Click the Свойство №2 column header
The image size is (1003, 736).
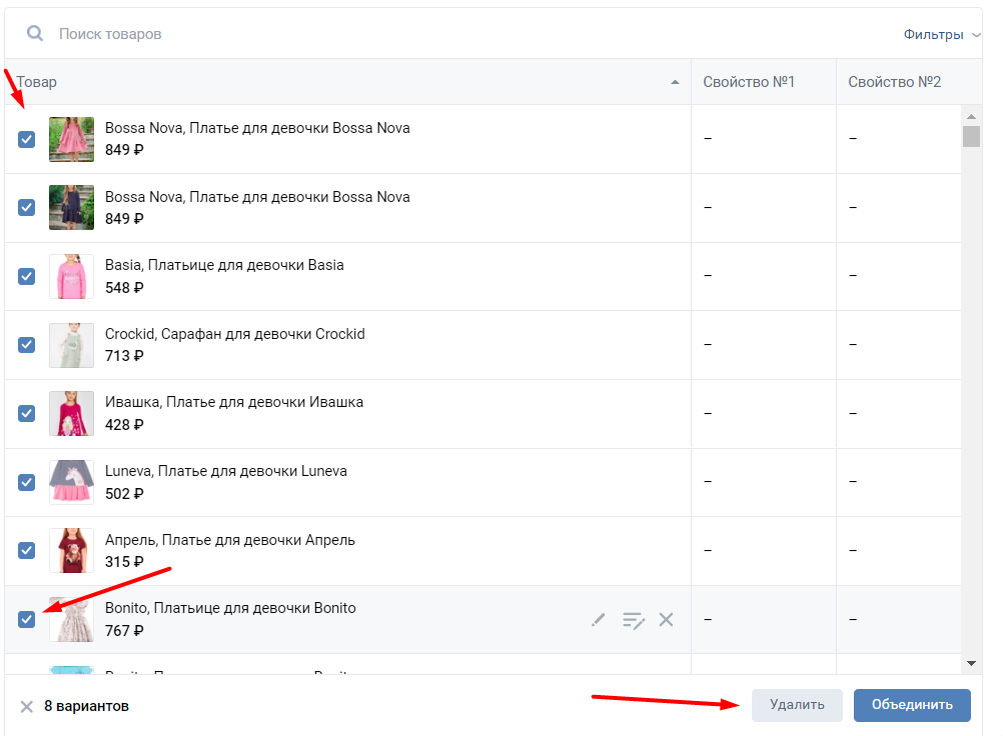coord(895,82)
